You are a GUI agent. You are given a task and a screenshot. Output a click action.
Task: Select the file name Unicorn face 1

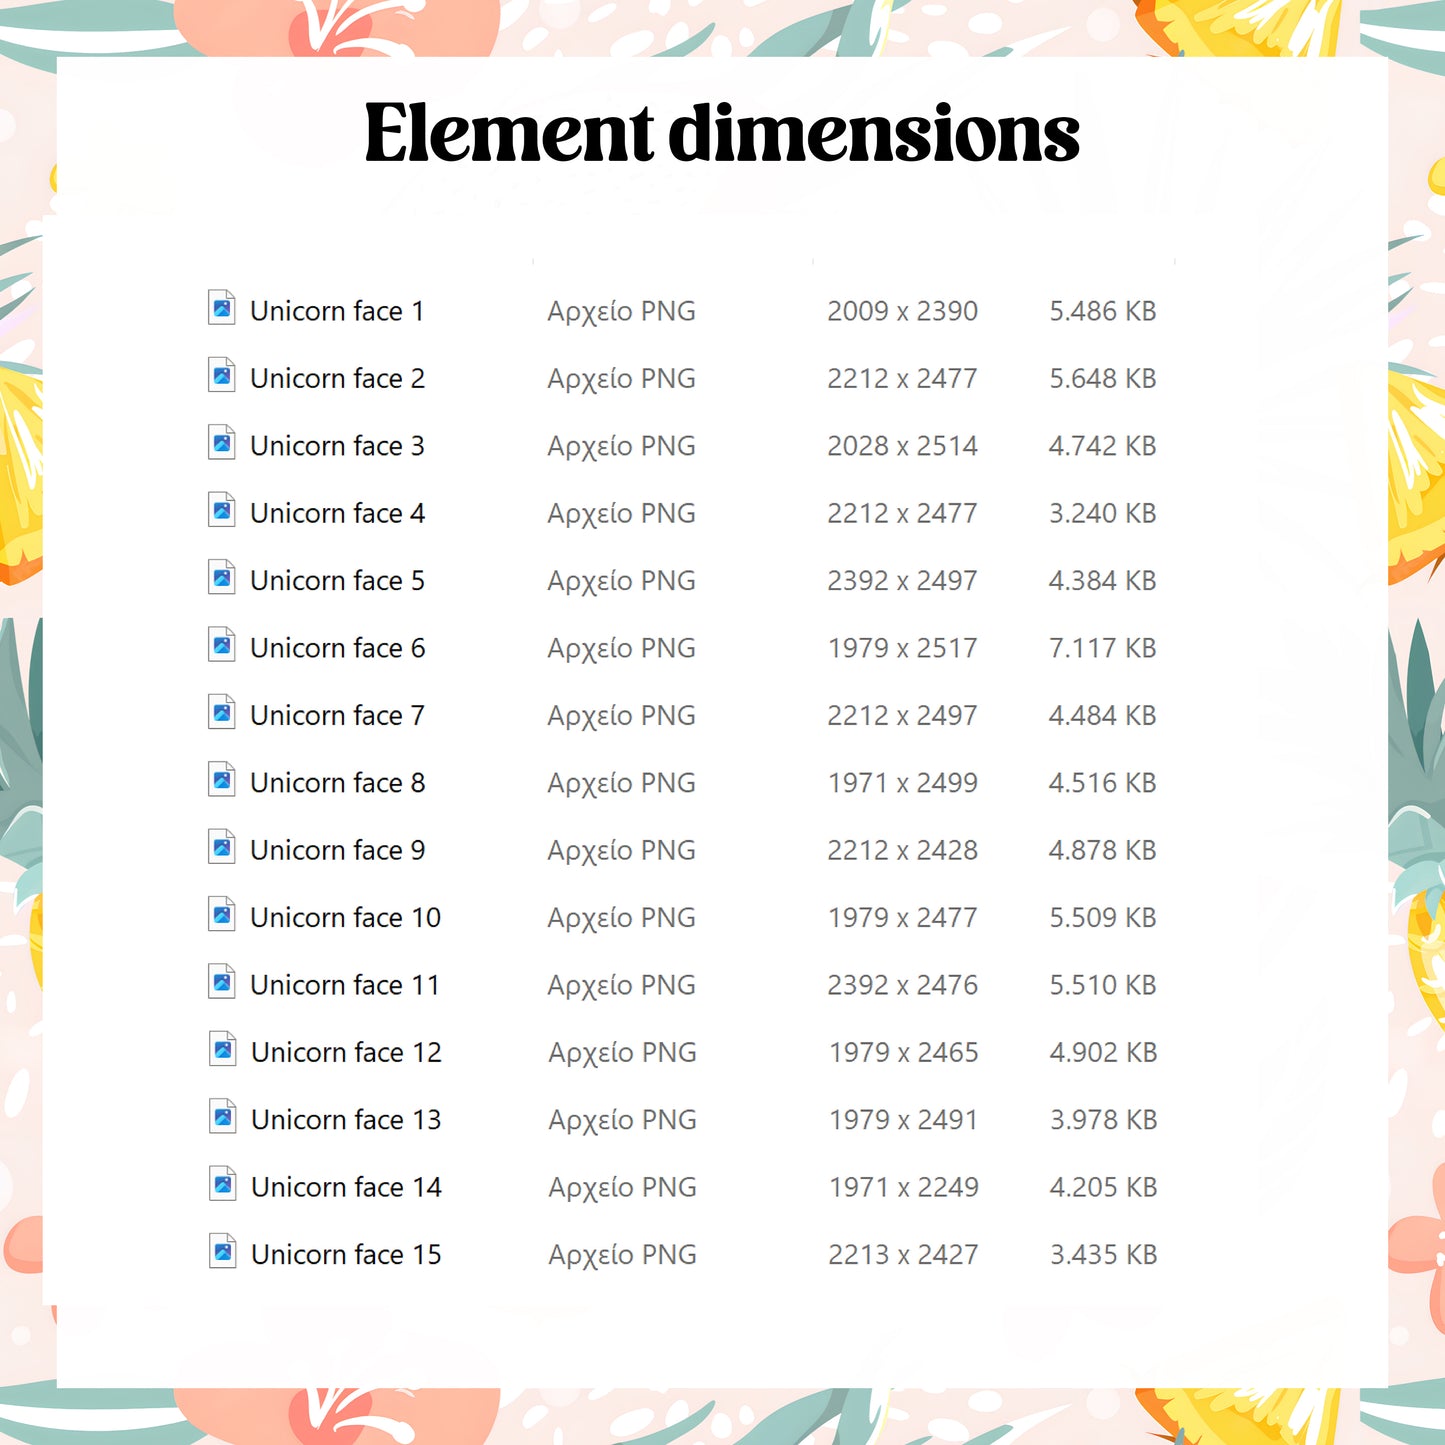pos(337,311)
